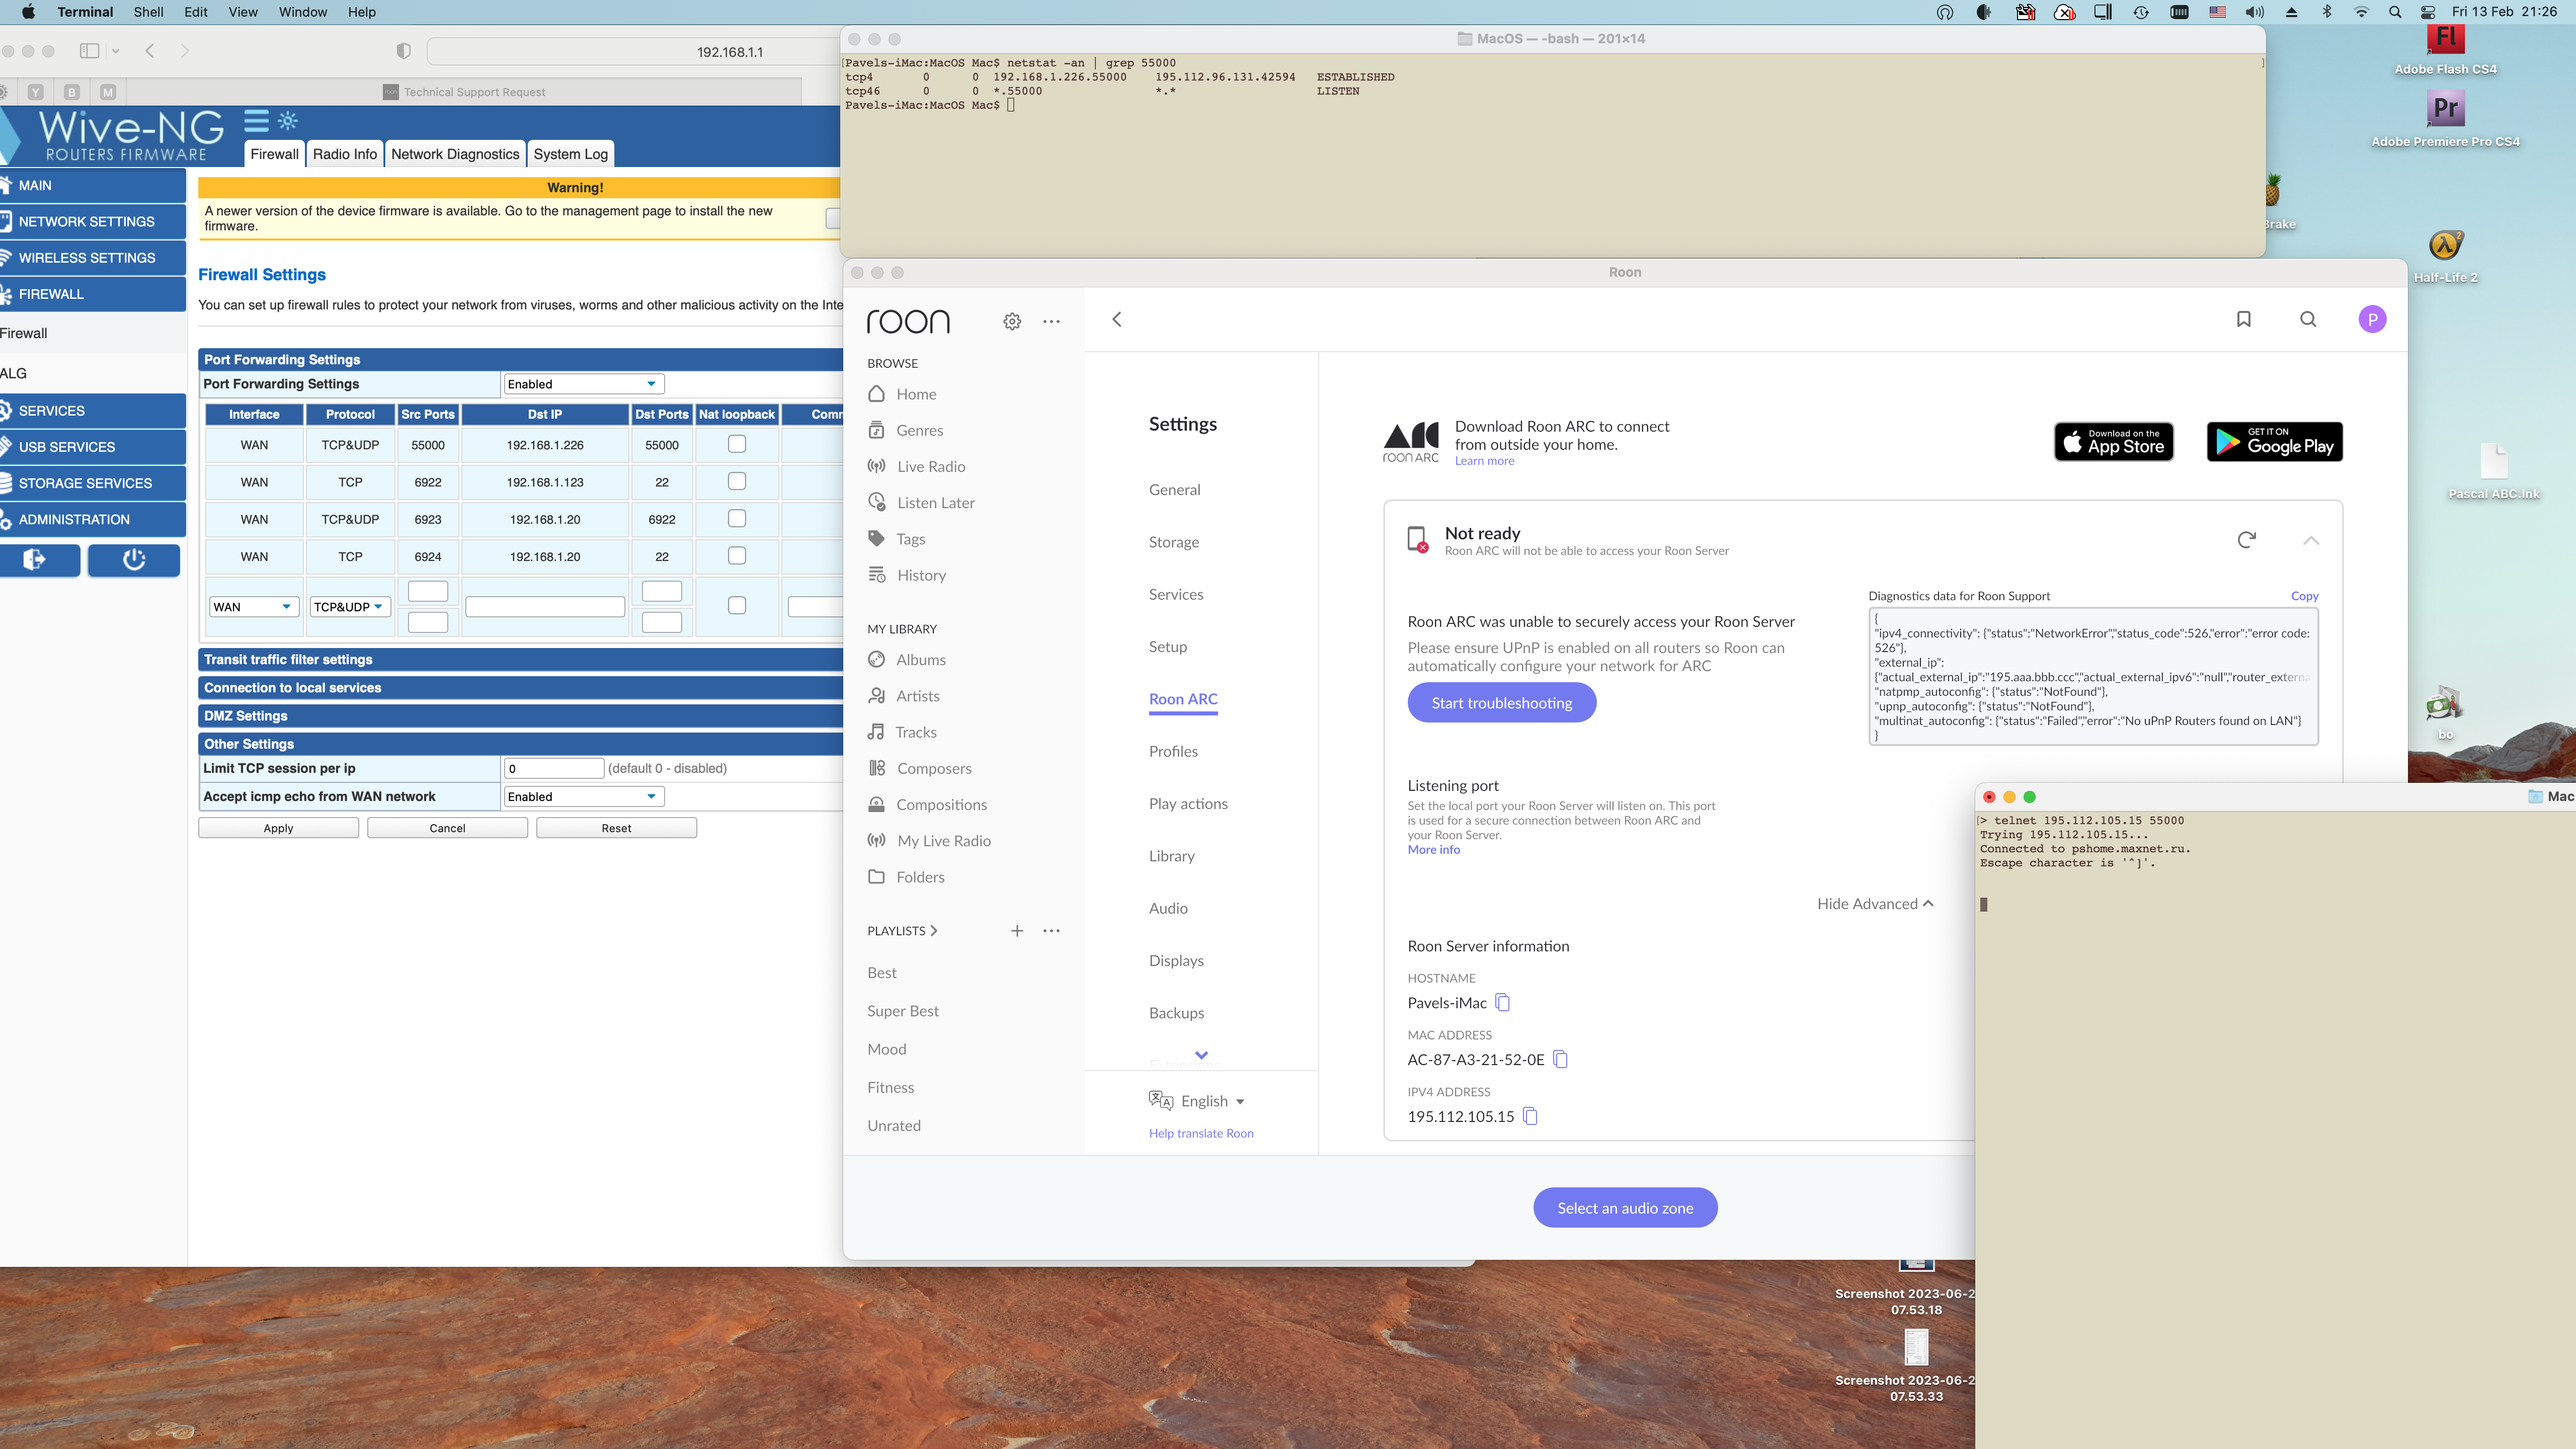This screenshot has height=1449, width=2576.
Task: Open the TCP&UDP protocol dropdown
Action: coord(349,606)
